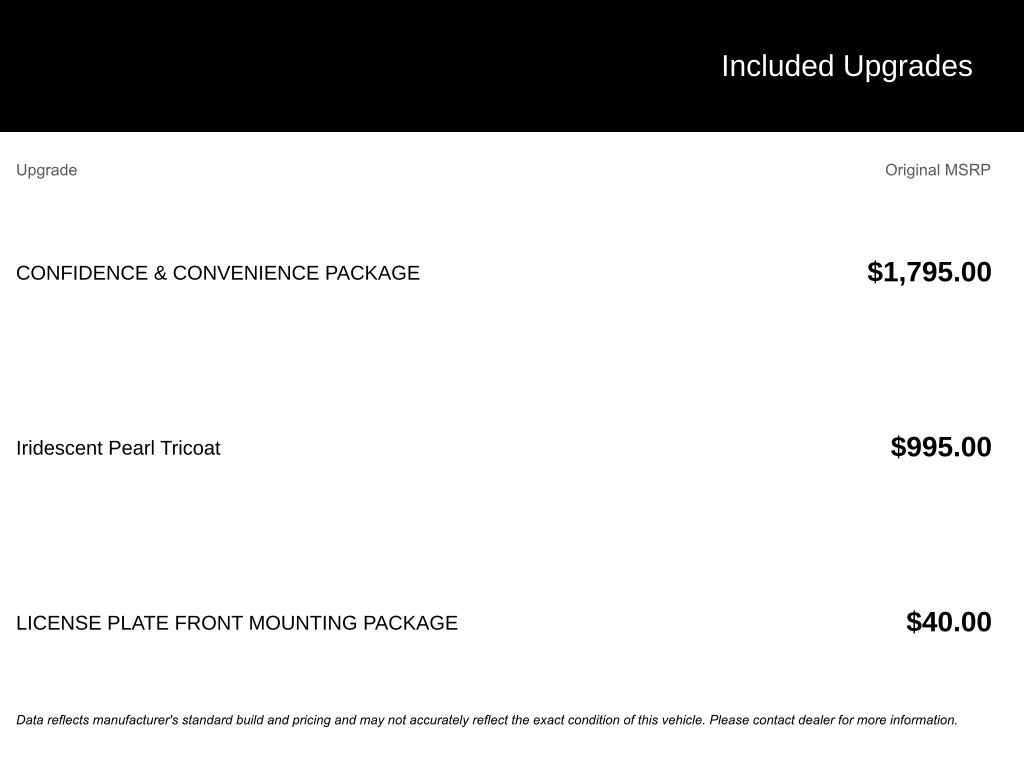Select the License Plate Front Mounting Package name
Screen dimensions: 1024x768
click(x=237, y=623)
